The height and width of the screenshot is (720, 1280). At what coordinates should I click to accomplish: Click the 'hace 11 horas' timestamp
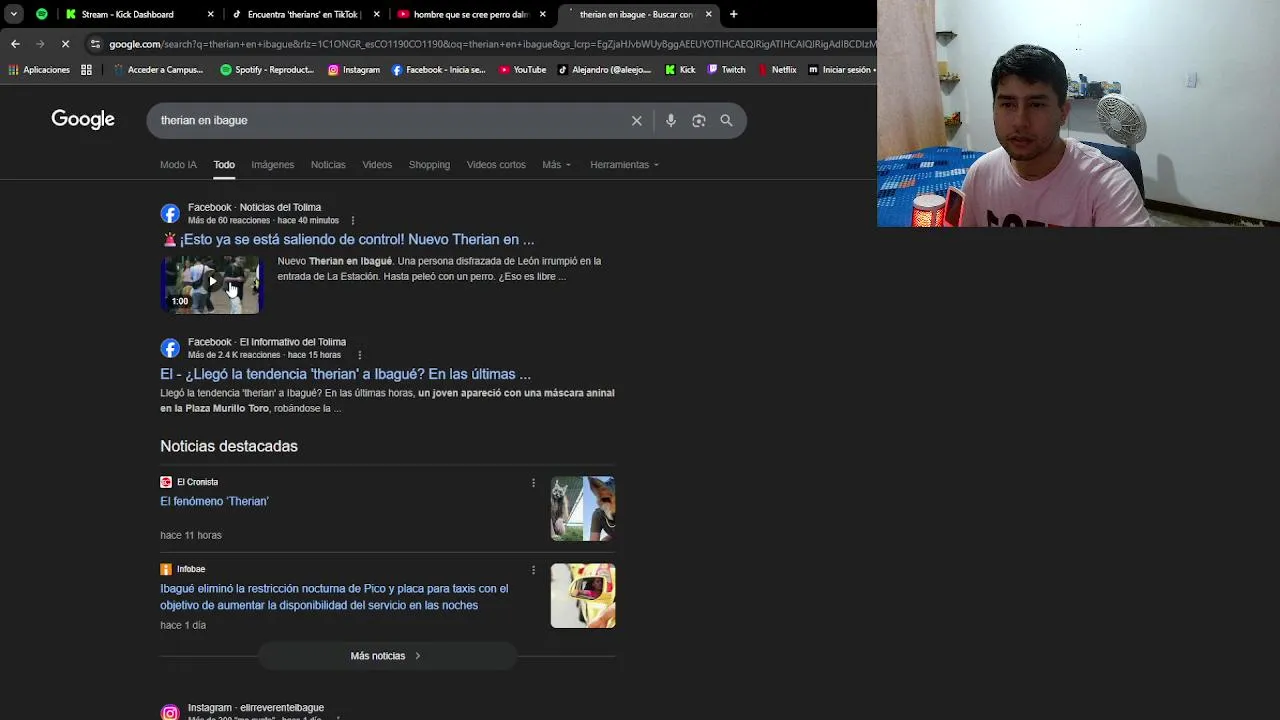(x=191, y=535)
